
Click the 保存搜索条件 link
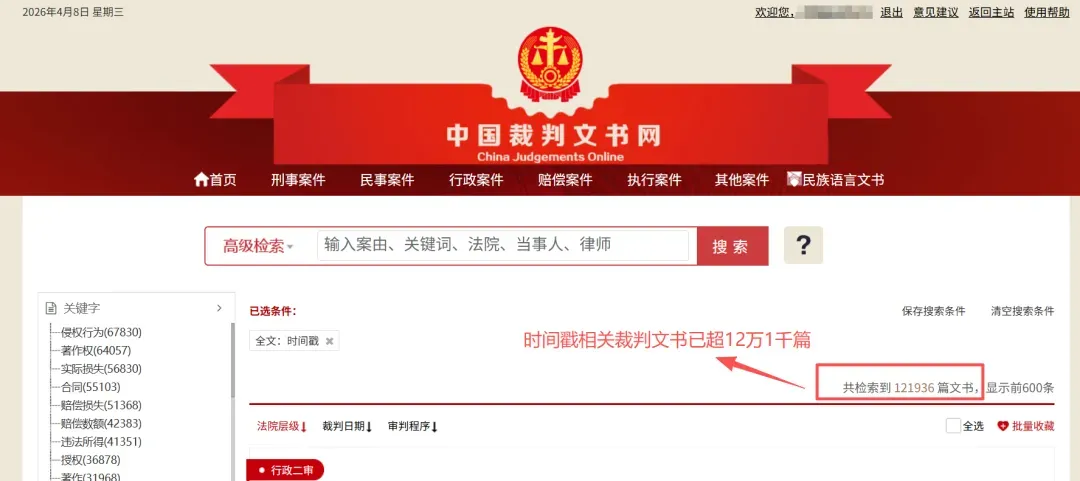[x=933, y=311]
